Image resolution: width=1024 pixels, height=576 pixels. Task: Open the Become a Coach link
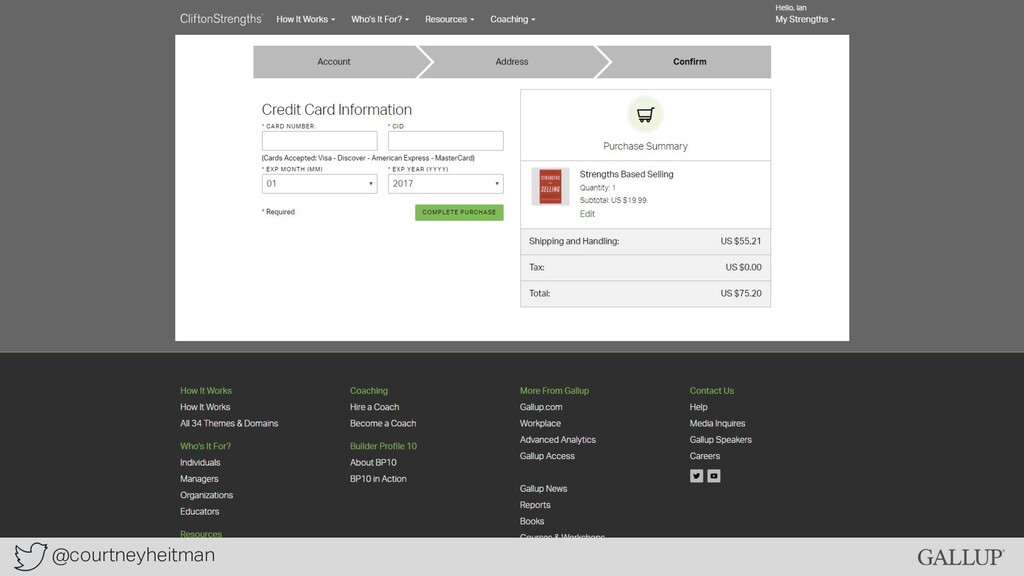[x=383, y=423]
